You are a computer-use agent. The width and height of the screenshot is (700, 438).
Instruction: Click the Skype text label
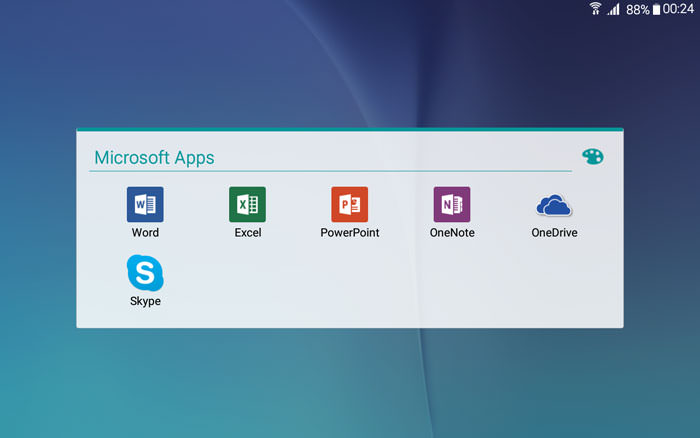point(145,301)
